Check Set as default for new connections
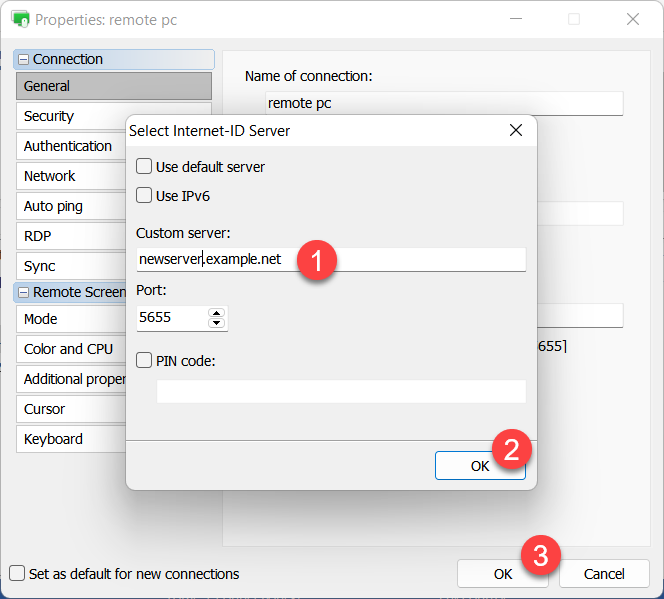 click(17, 574)
